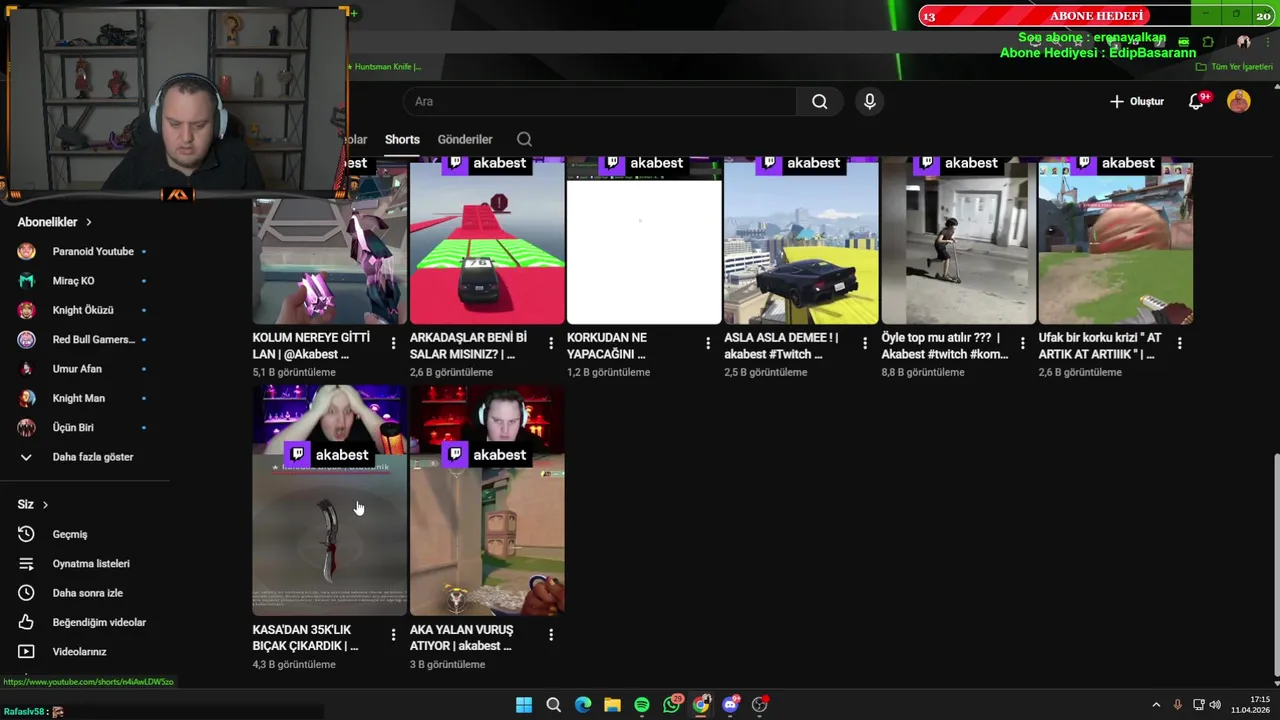Viewport: 1280px width, 720px height.
Task: Open the ASLA ASLA DEMEE car thumbnail
Action: (x=801, y=240)
